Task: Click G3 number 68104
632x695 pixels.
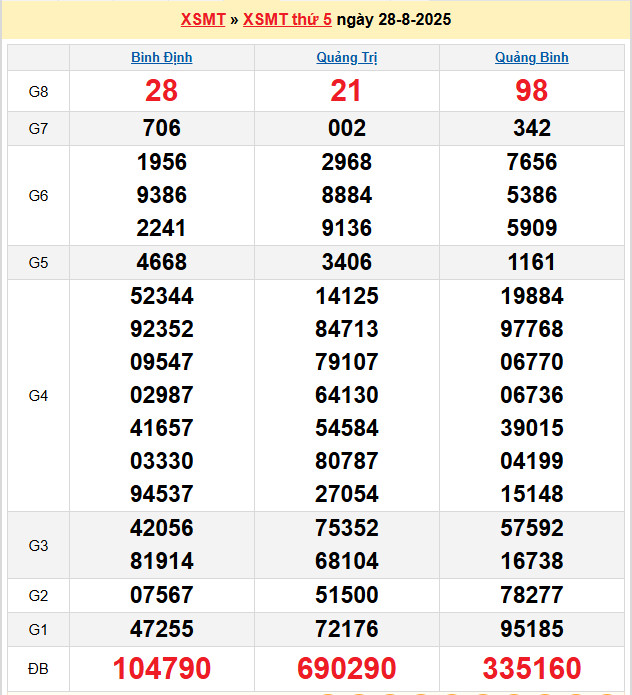Action: point(347,561)
